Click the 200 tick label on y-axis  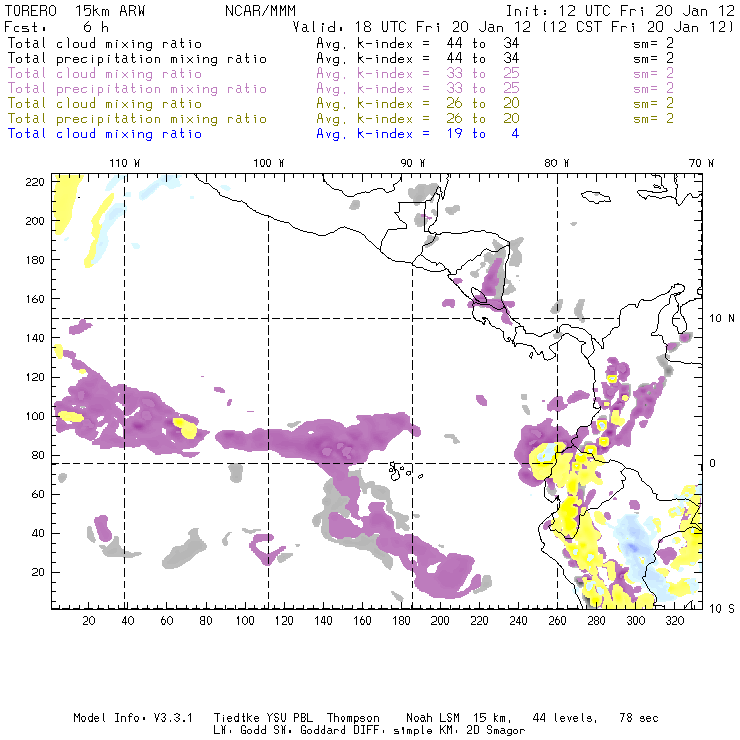[37, 220]
